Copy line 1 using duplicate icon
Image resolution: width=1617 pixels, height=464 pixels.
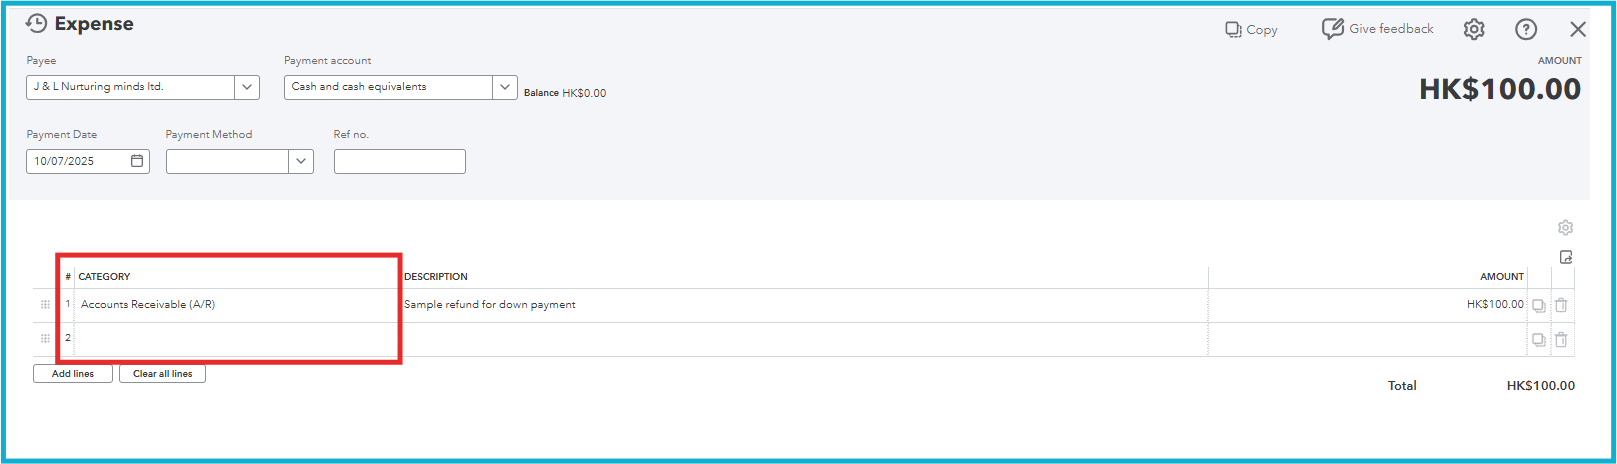point(1539,305)
